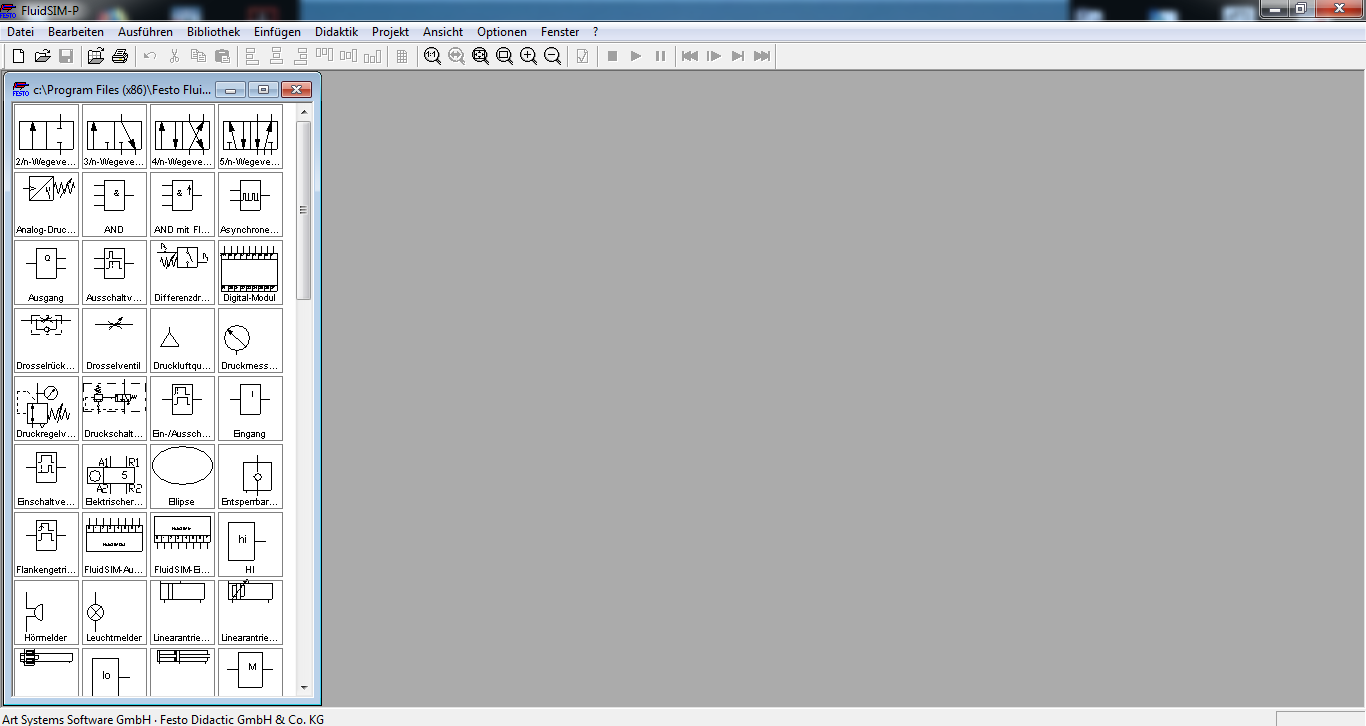Open the Didaktik menu
Image resolution: width=1366 pixels, height=726 pixels.
coord(336,31)
